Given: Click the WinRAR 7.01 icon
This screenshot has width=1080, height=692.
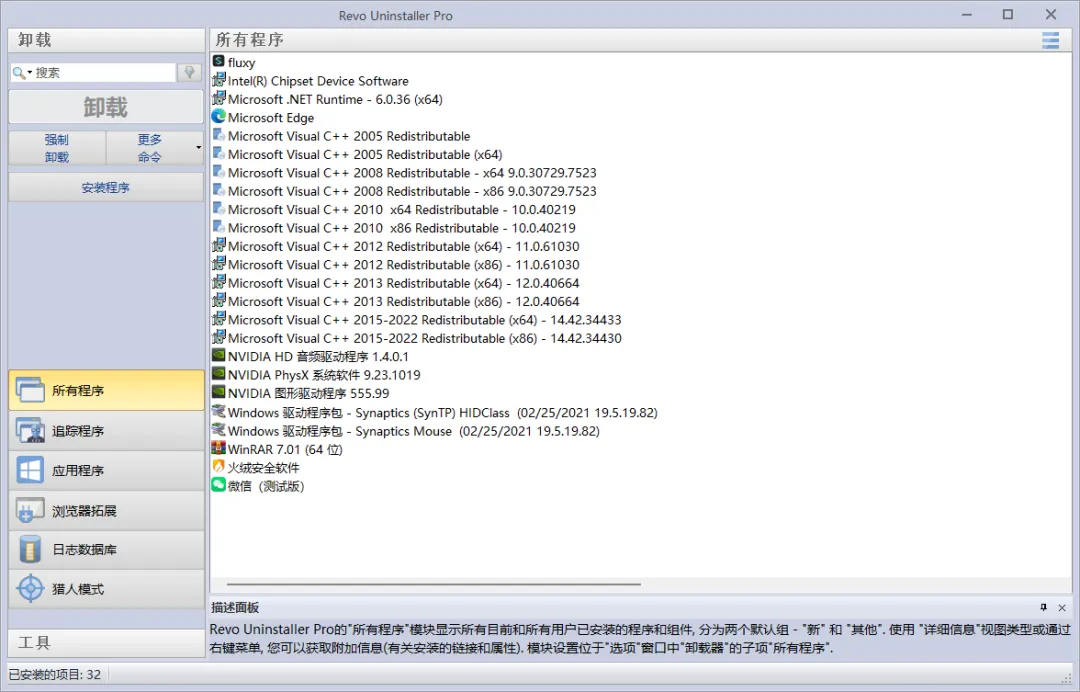Looking at the screenshot, I should click(218, 448).
